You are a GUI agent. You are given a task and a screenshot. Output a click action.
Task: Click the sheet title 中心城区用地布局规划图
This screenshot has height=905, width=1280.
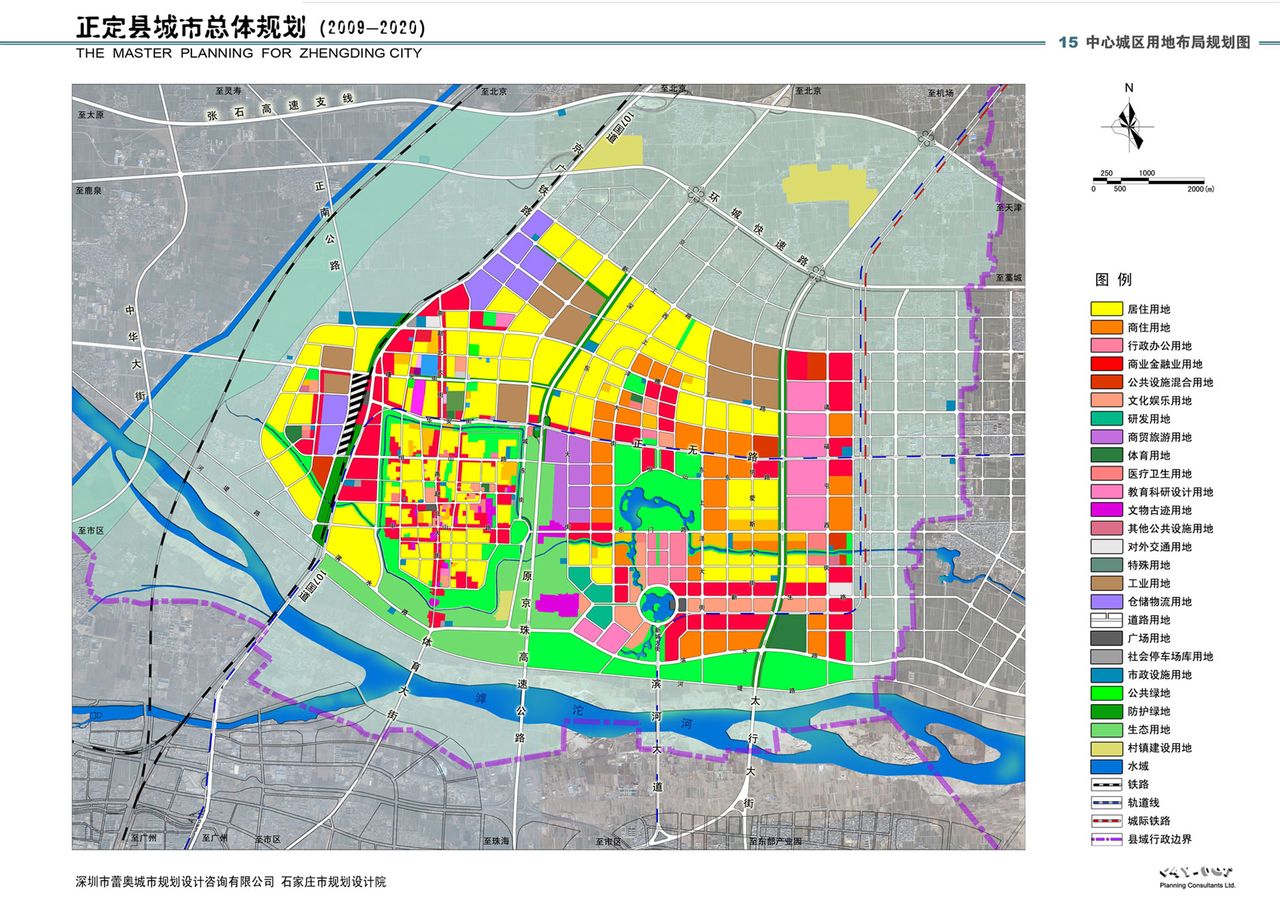point(1168,42)
